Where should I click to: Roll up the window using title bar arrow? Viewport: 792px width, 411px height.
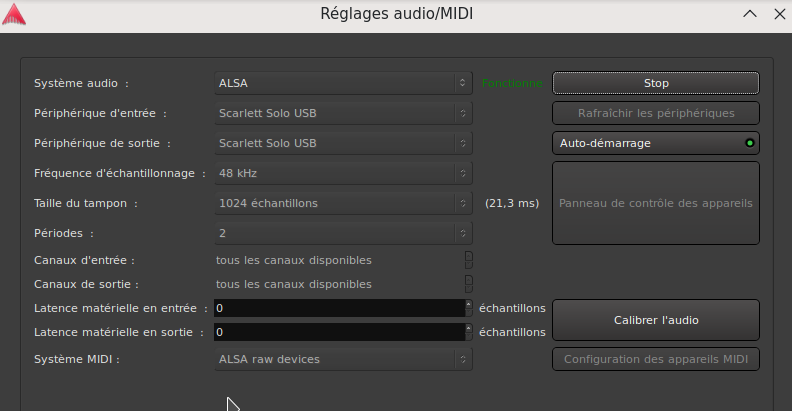click(x=749, y=15)
